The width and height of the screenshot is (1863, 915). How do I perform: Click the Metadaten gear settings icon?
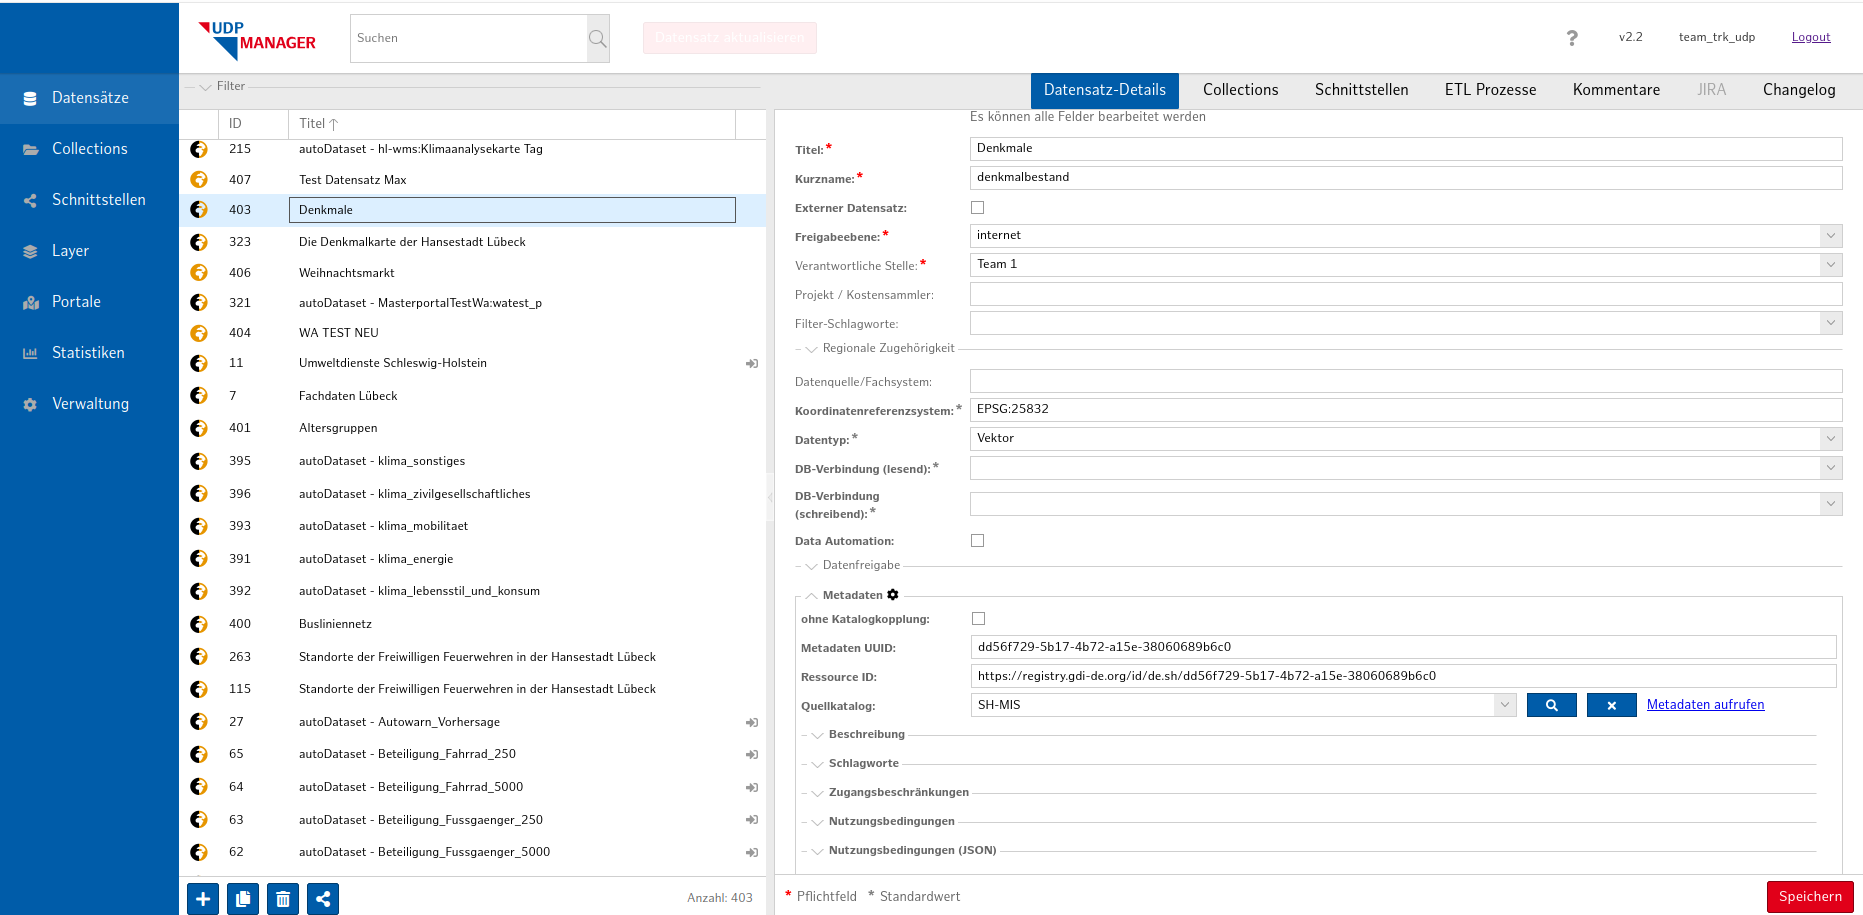[x=893, y=595]
